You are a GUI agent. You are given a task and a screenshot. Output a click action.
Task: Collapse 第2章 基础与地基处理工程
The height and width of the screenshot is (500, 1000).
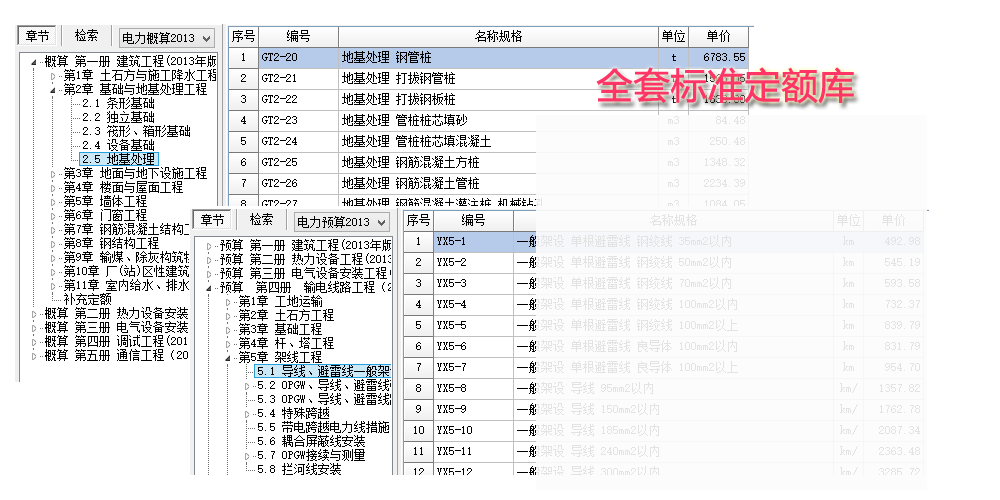click(x=53, y=90)
